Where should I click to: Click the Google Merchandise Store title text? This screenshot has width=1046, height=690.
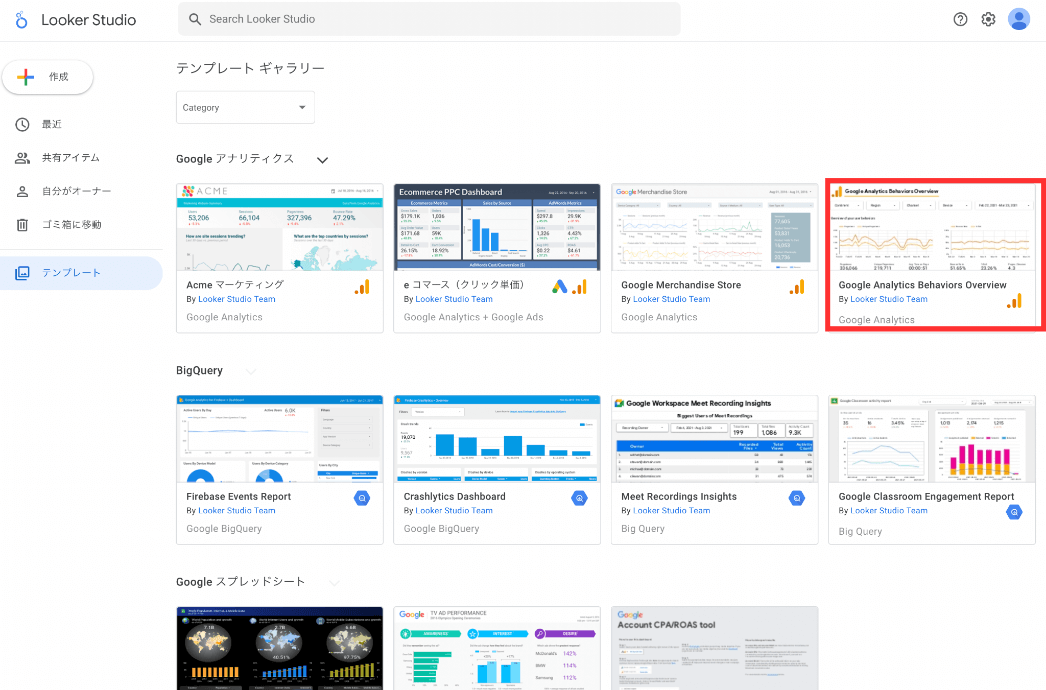click(x=680, y=285)
